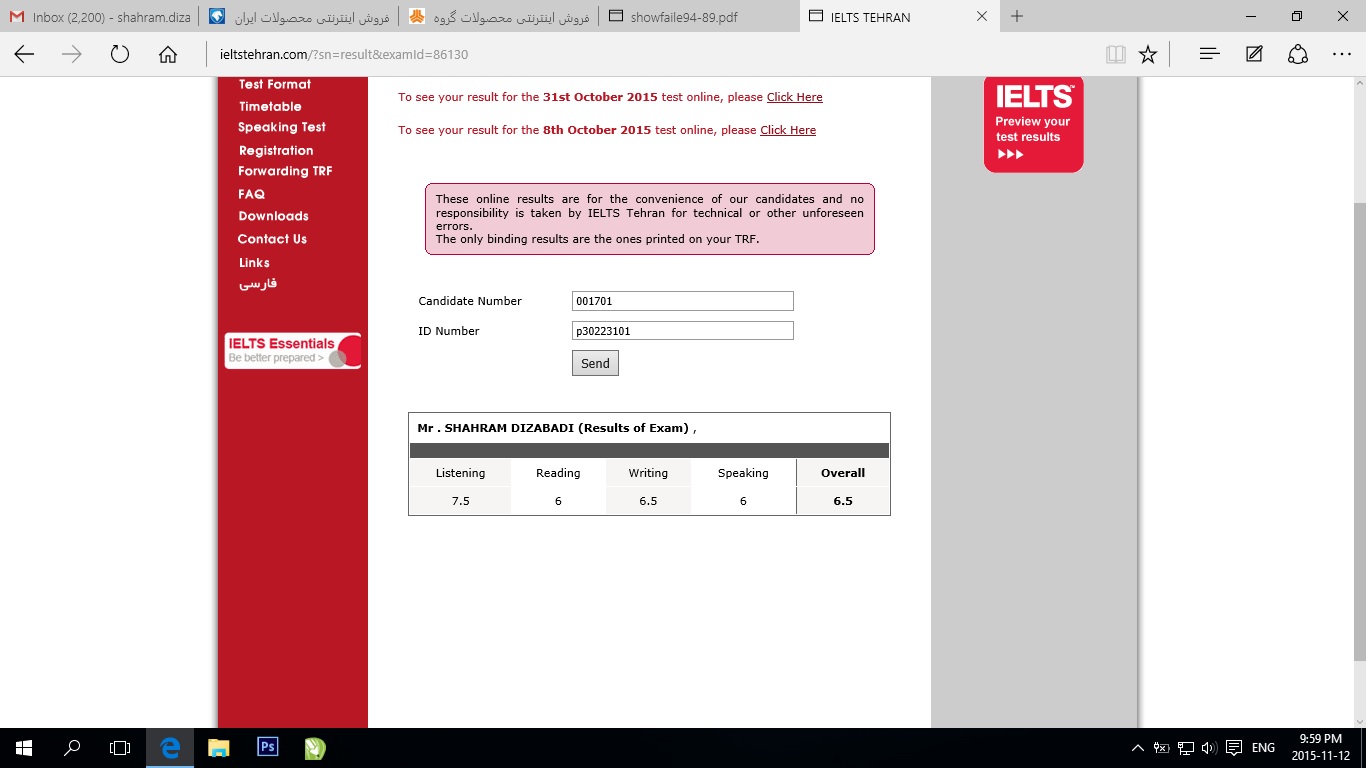Make a Web Note pencil icon
This screenshot has height=768, width=1366.
tap(1254, 54)
